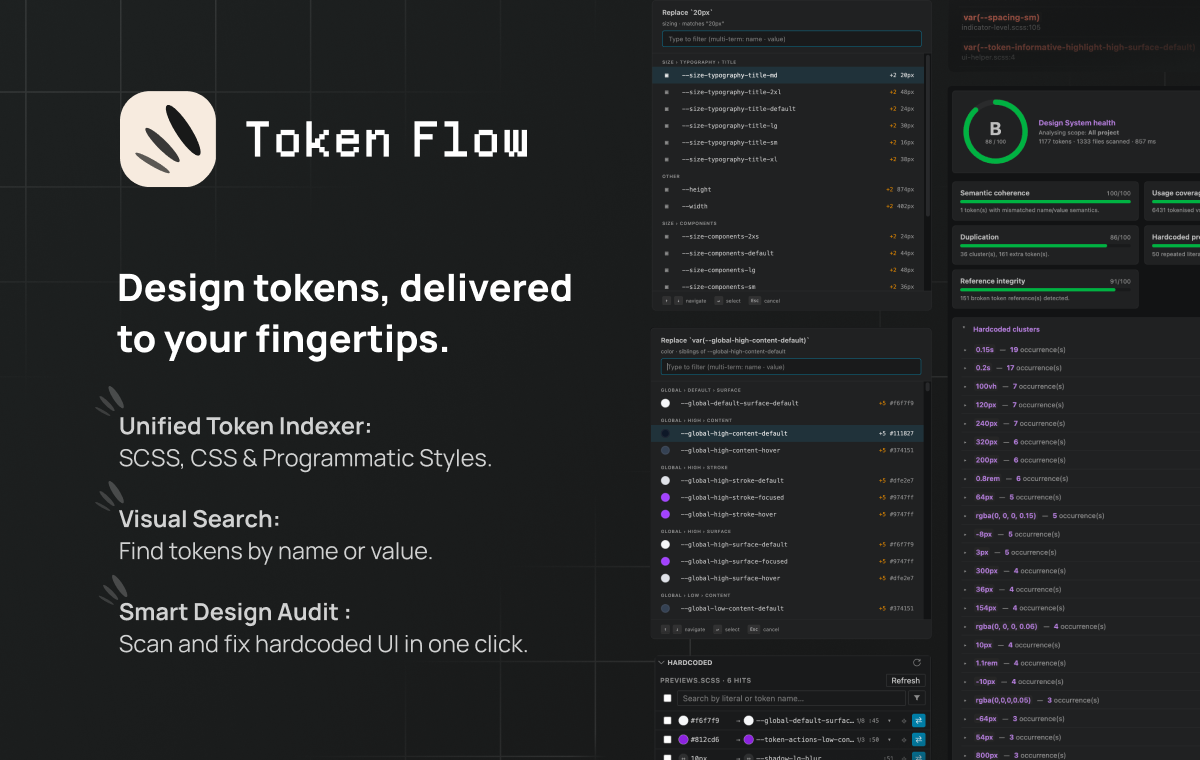
Task: Select --size-components-2xs token
Action: [x=788, y=236]
